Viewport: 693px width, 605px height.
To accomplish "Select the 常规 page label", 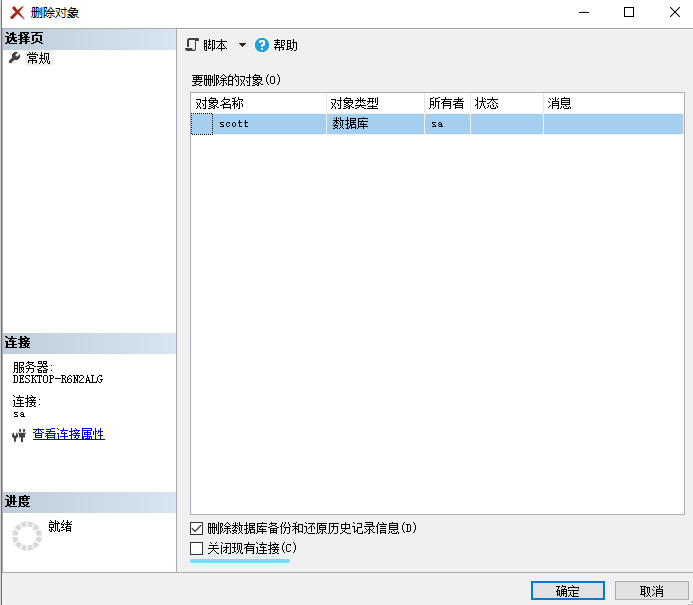I will tap(38, 58).
